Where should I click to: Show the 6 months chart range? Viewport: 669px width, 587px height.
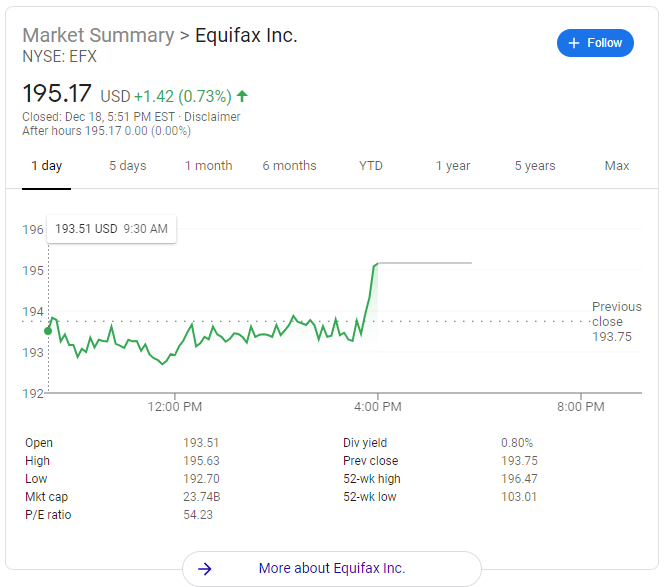[x=289, y=166]
